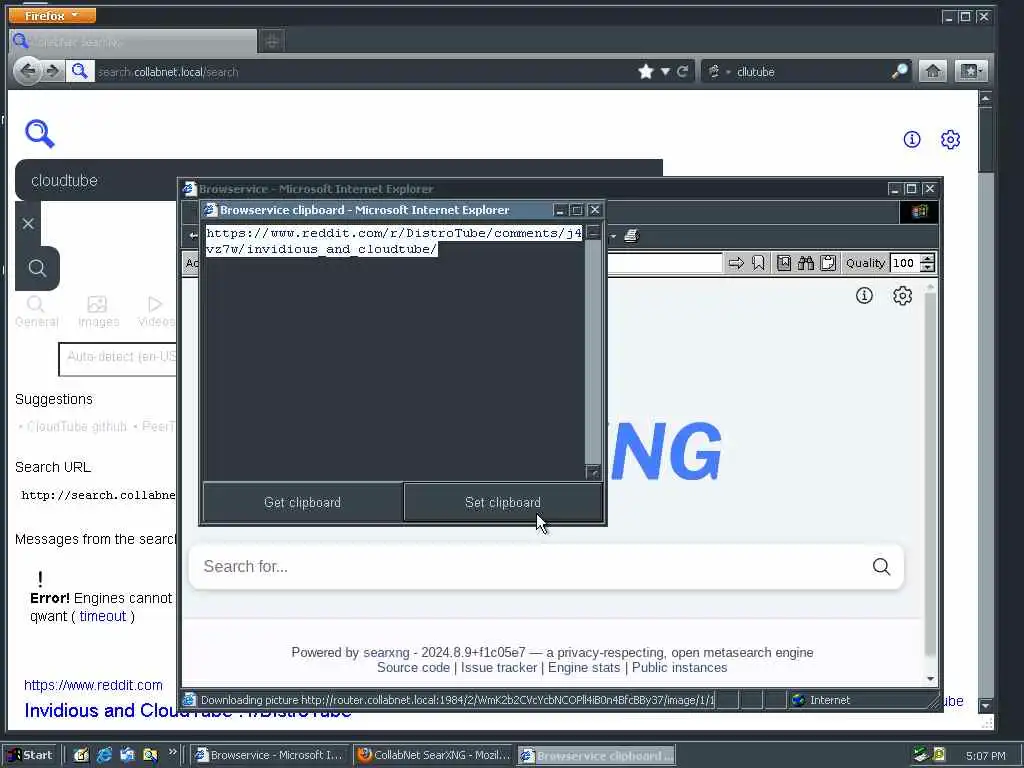Viewport: 1024px width, 768px height.
Task: Click the Go arrow icon in Browservice toolbar
Action: [x=736, y=263]
